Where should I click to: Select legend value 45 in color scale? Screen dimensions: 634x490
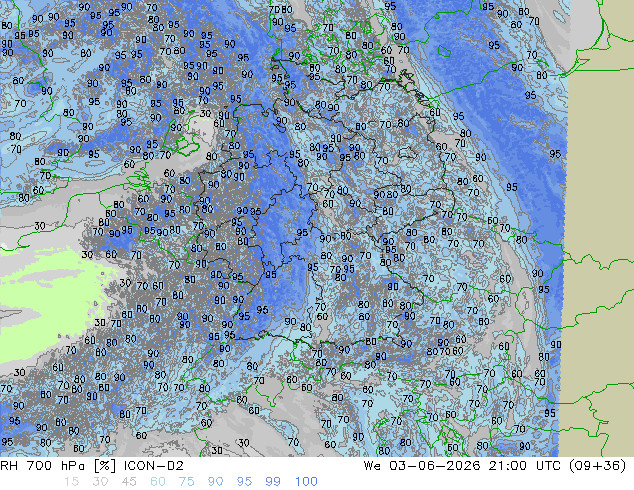coord(129,482)
